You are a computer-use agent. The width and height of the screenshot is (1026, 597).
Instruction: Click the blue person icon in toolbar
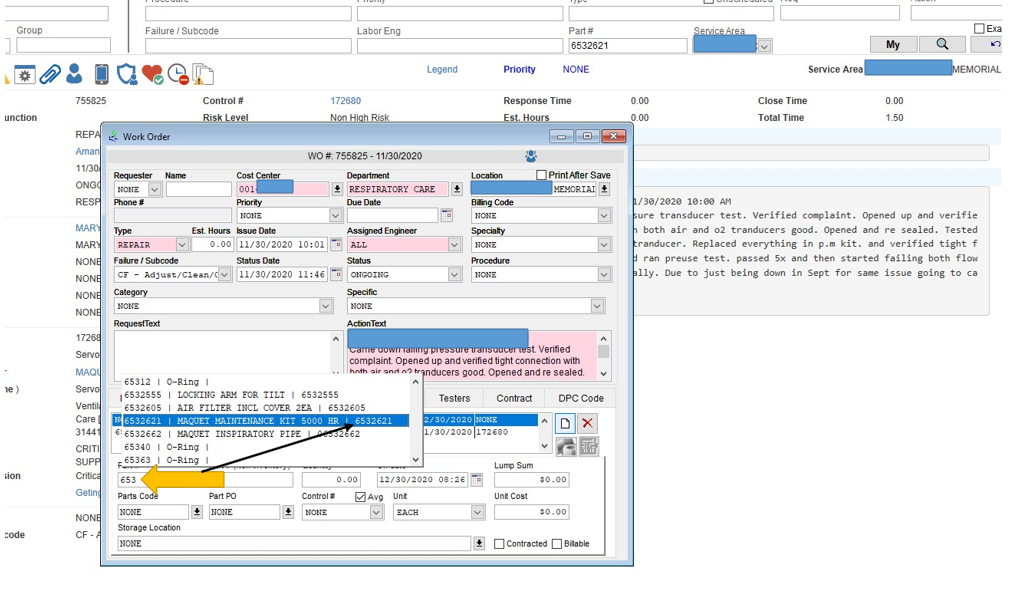75,74
